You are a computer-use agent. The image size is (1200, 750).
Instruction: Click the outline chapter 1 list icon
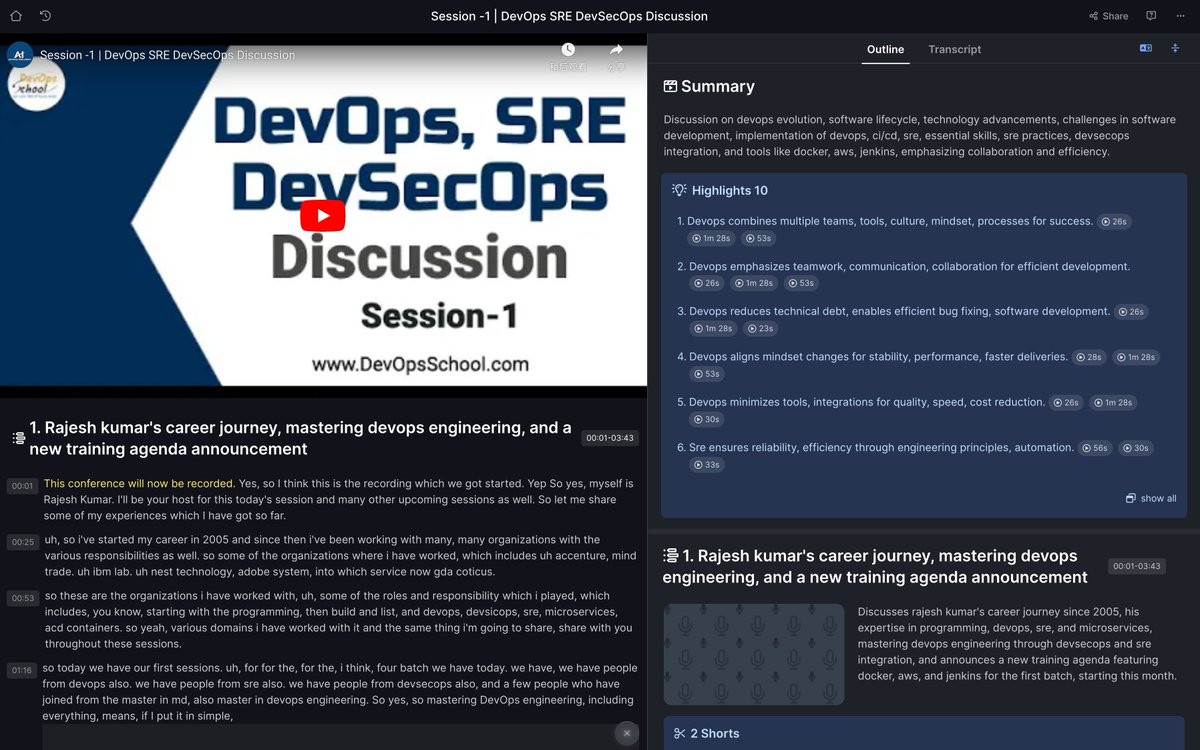pyautogui.click(x=671, y=556)
